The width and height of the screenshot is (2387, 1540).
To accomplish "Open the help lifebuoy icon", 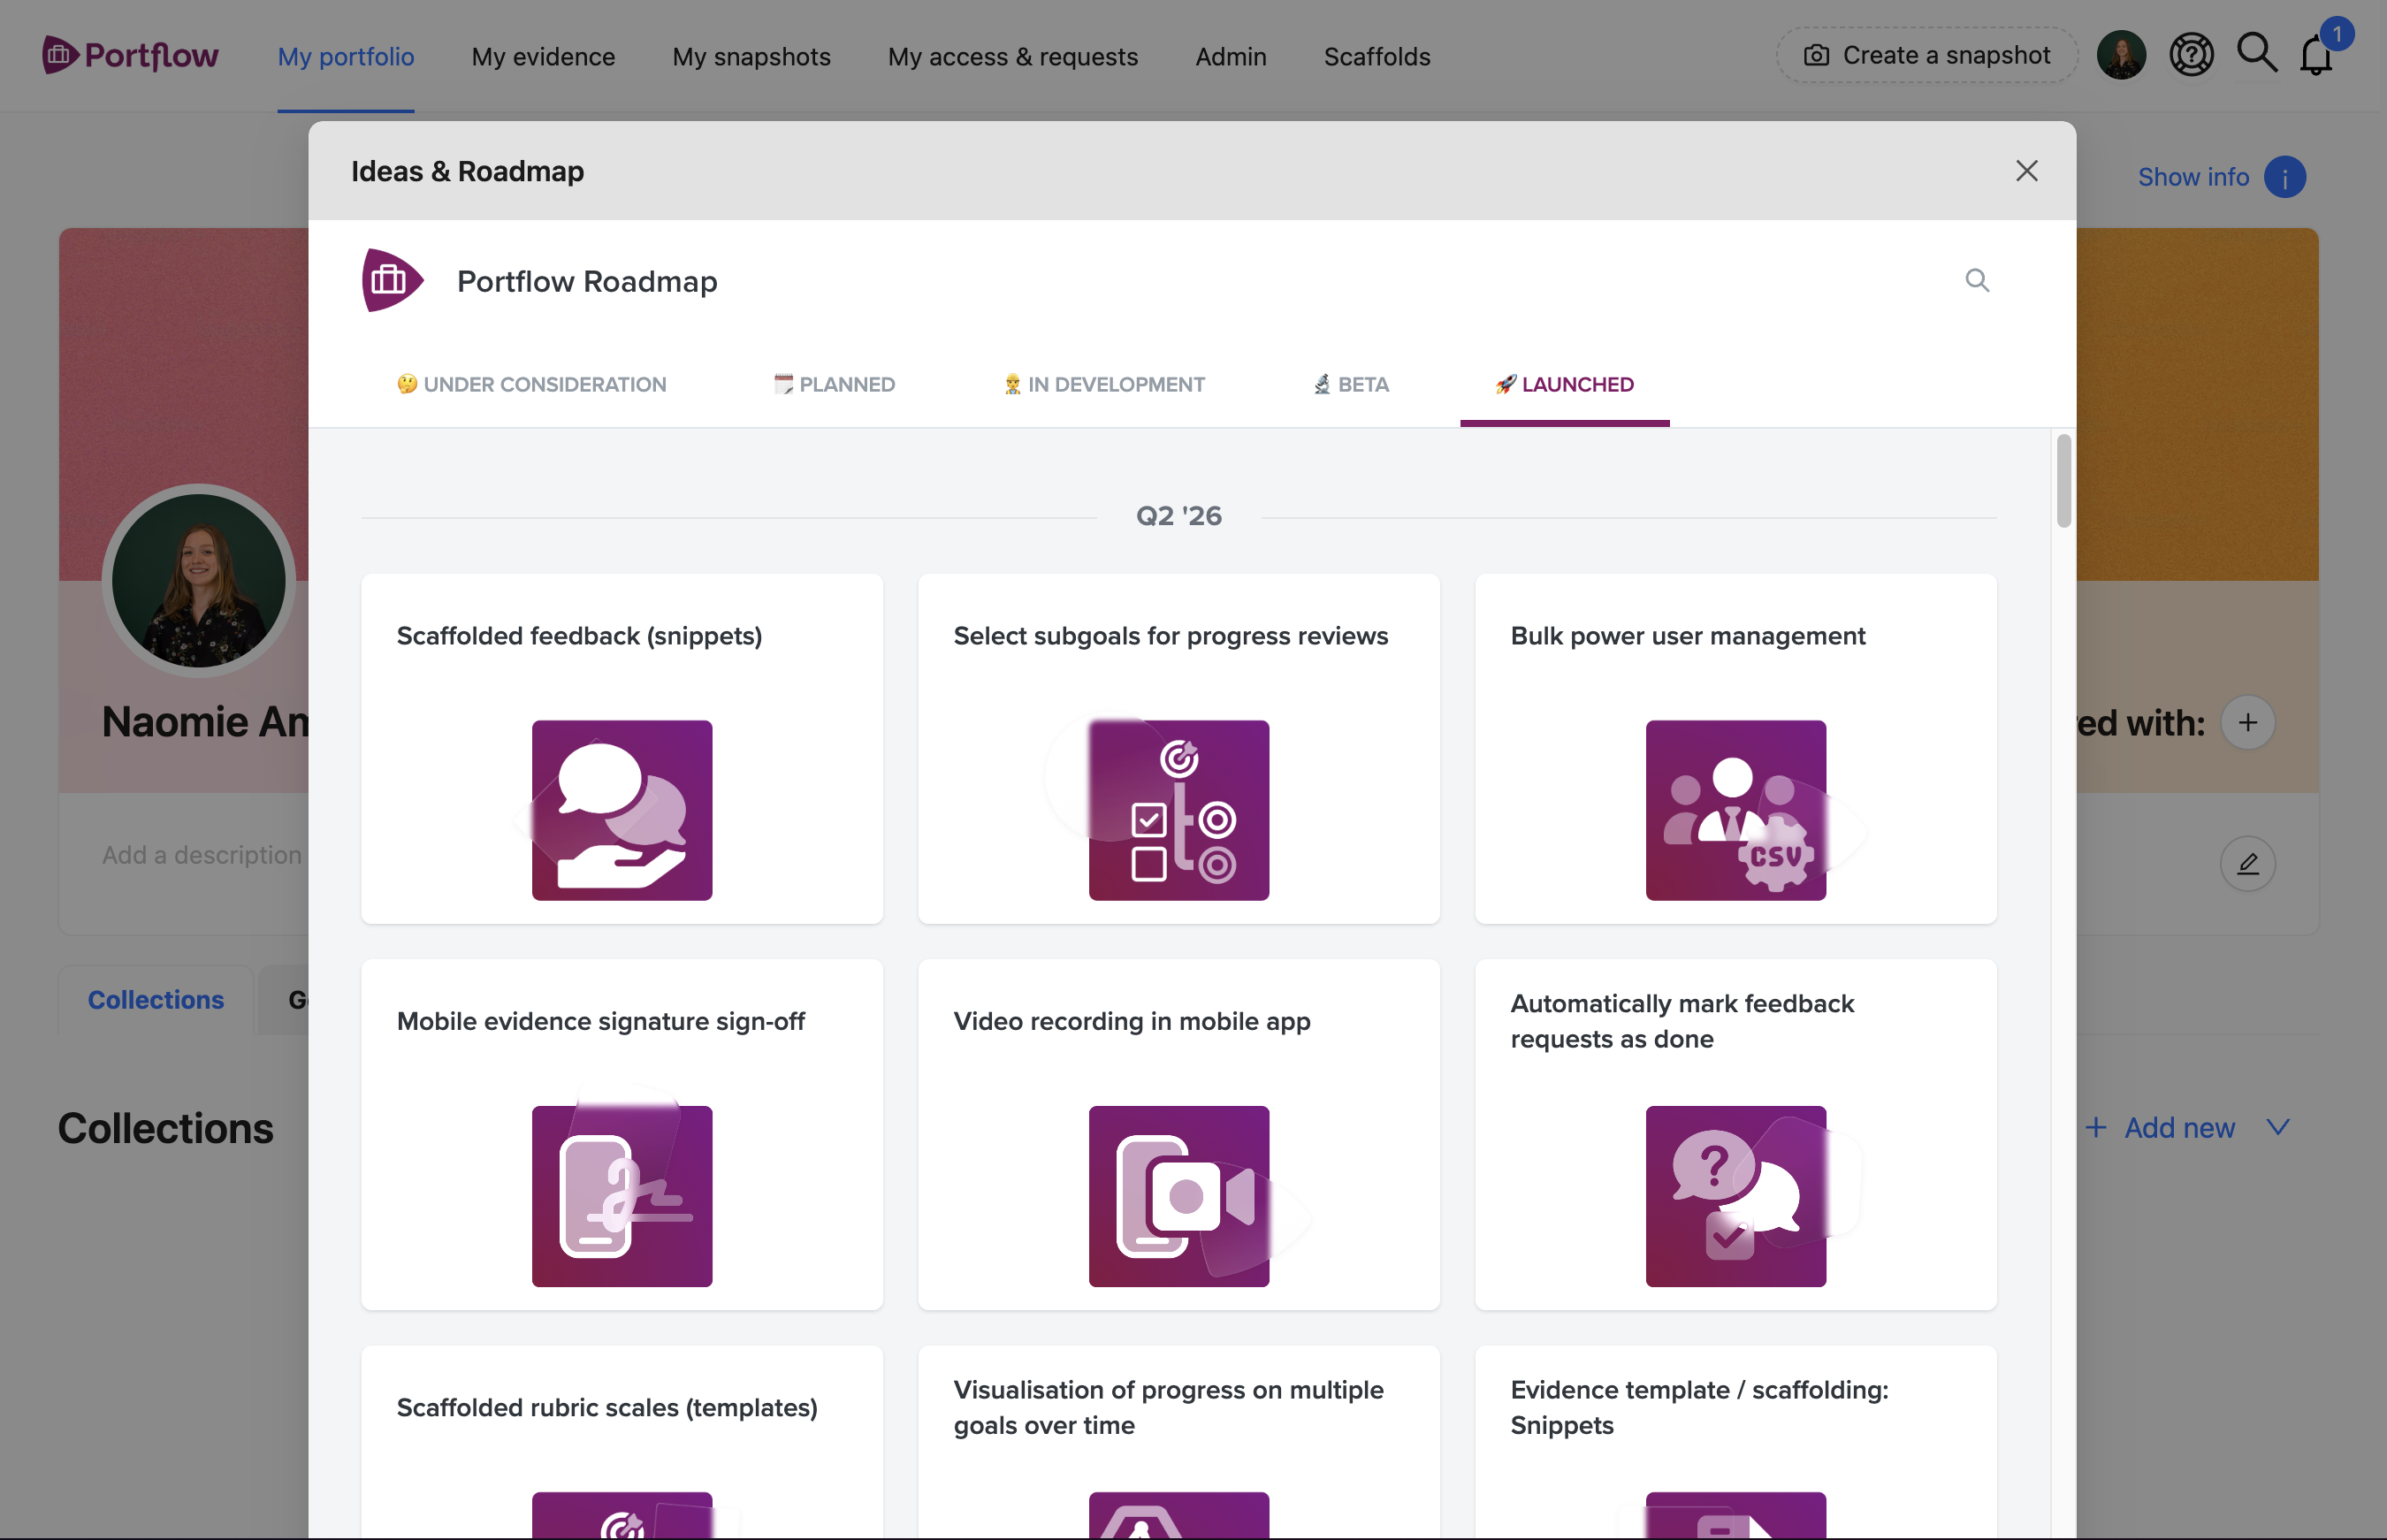I will pos(2191,55).
